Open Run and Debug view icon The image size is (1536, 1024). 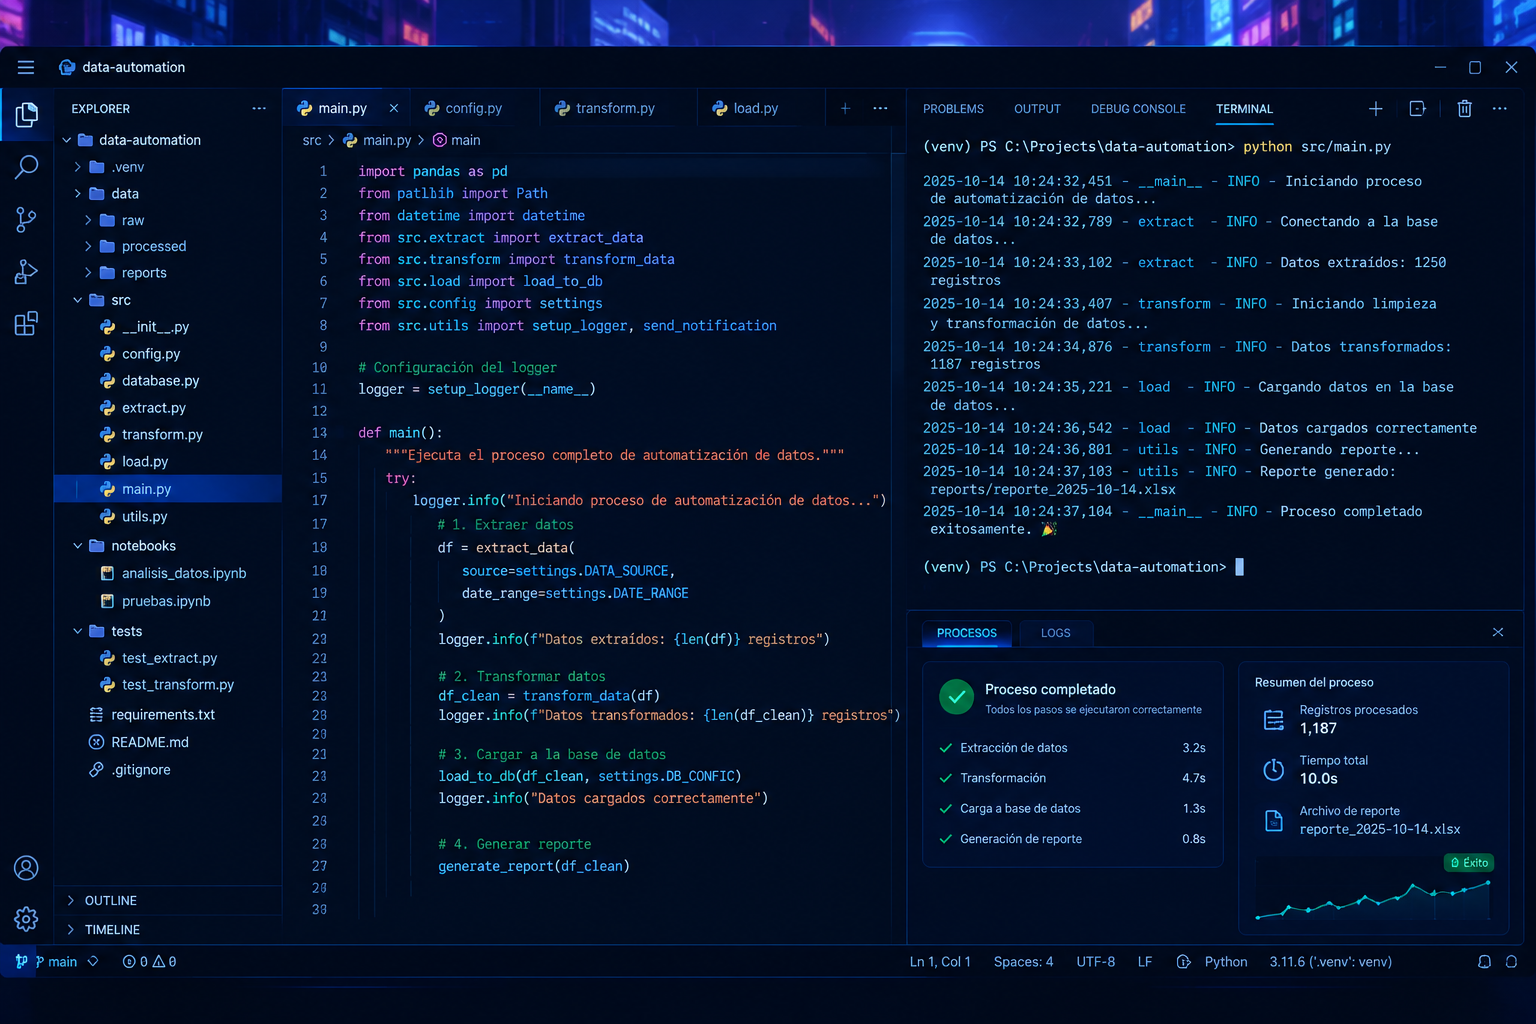tap(27, 271)
